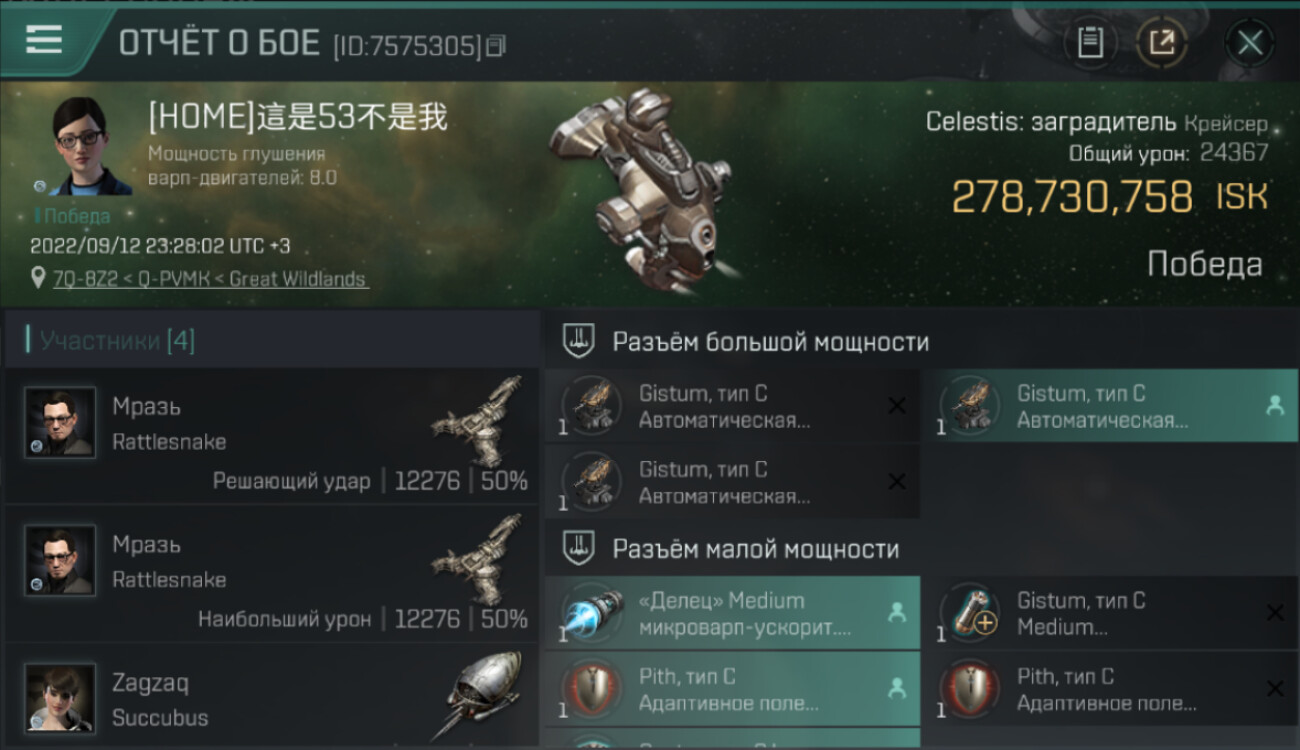Share battle report with export icon
The height and width of the screenshot is (750, 1300).
(1161, 43)
